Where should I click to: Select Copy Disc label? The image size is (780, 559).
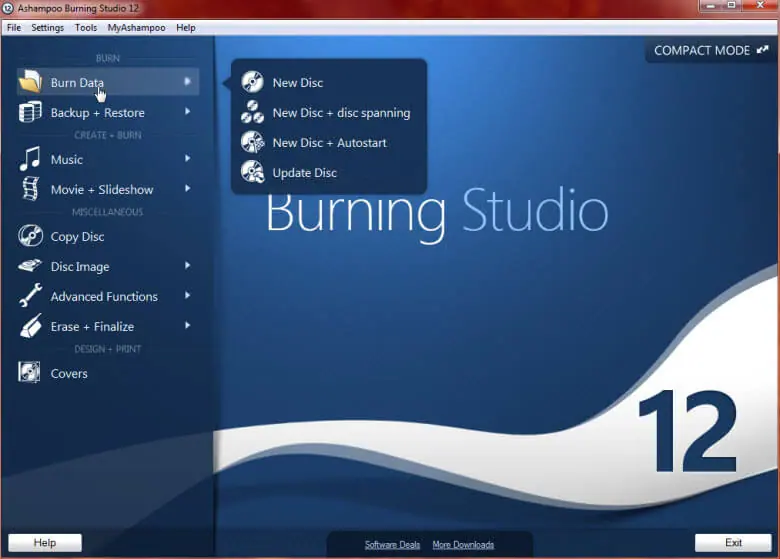(77, 237)
